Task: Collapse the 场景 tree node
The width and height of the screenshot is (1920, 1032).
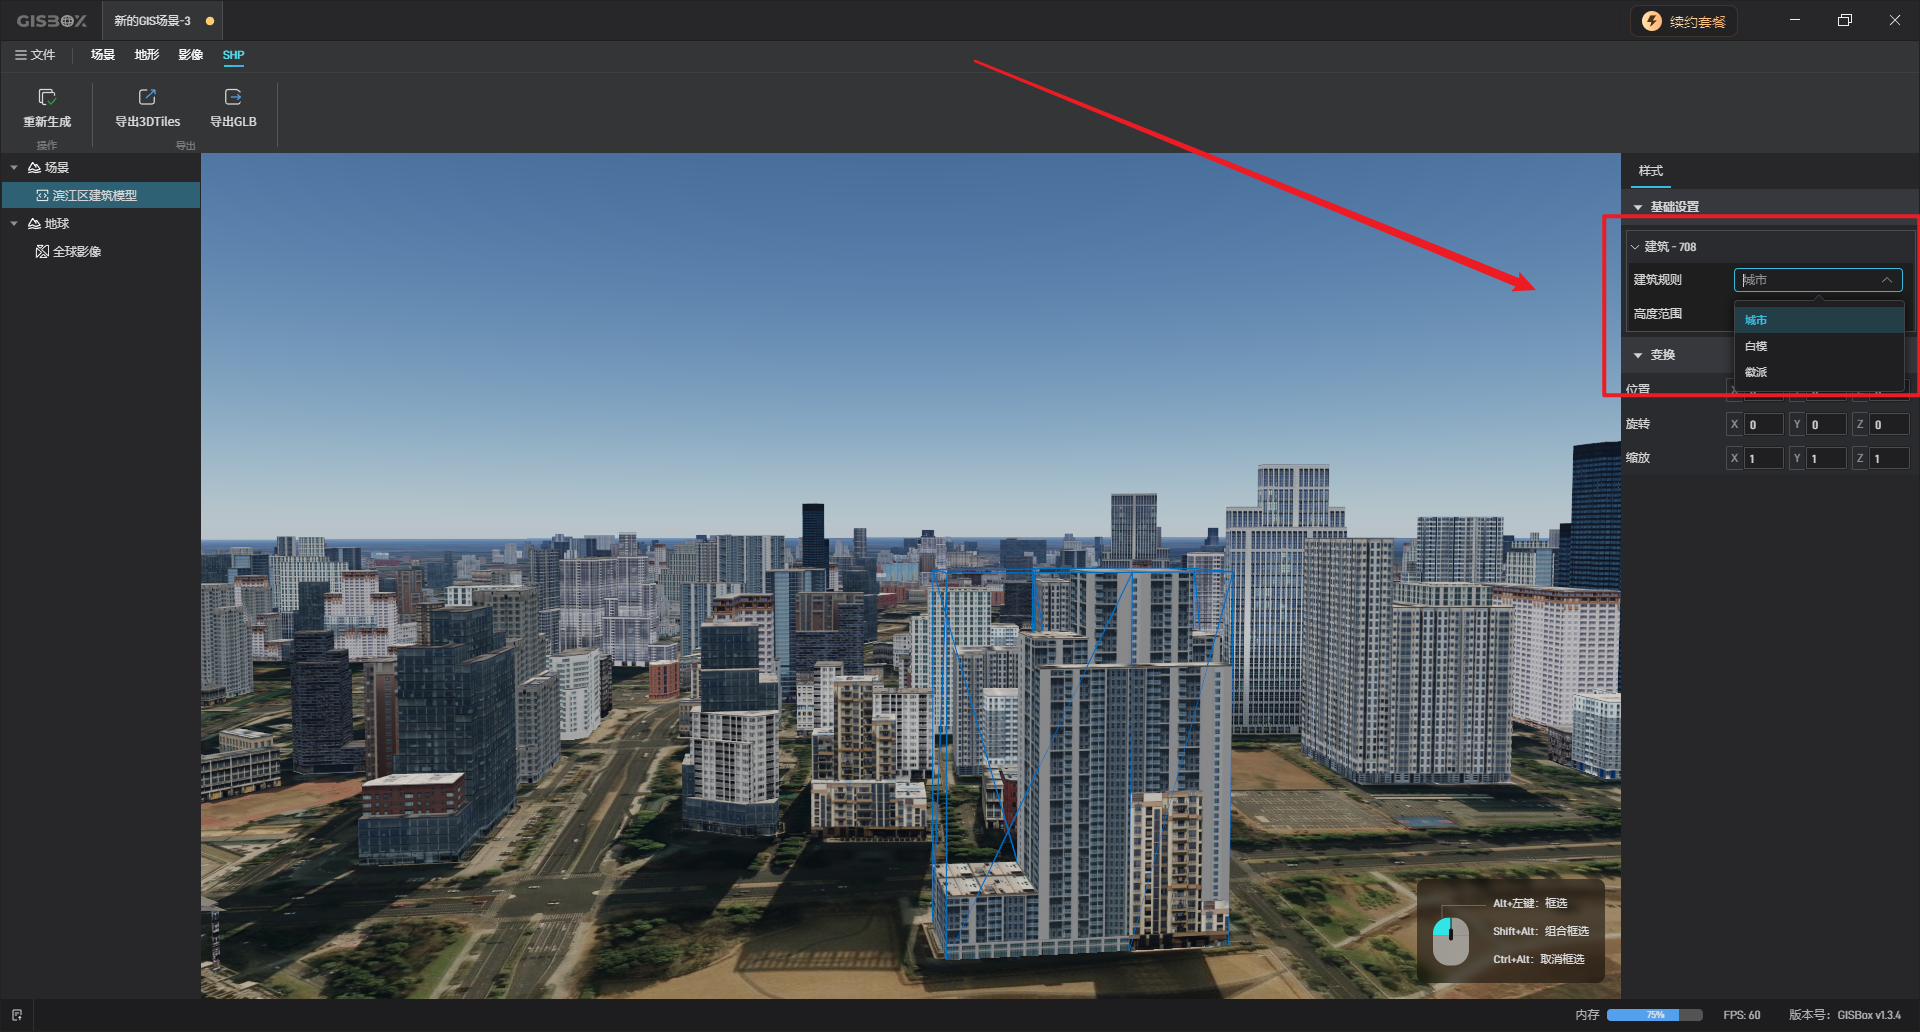Action: [x=14, y=167]
